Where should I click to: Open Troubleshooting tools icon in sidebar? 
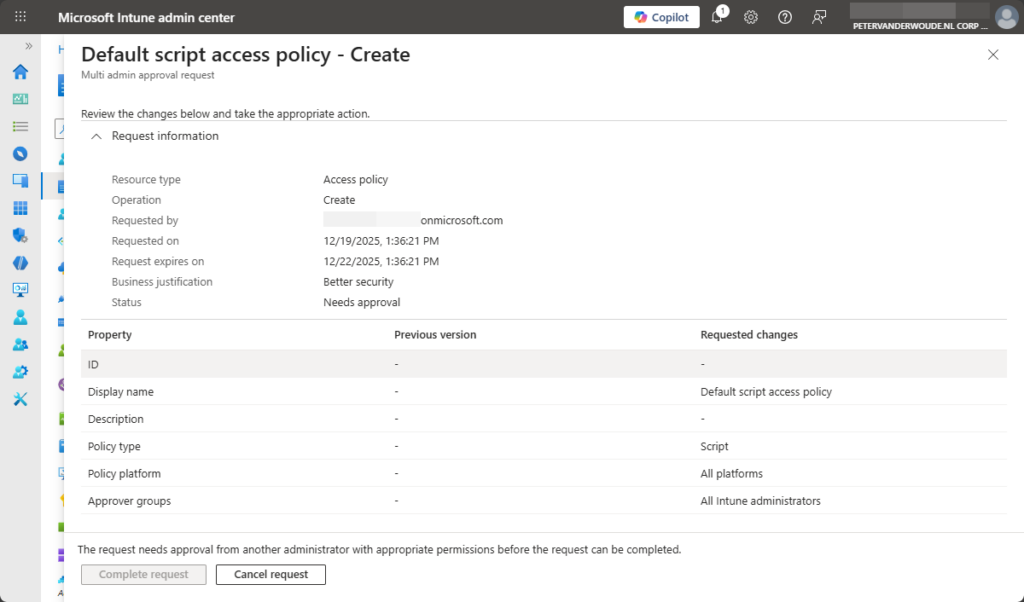(x=20, y=399)
